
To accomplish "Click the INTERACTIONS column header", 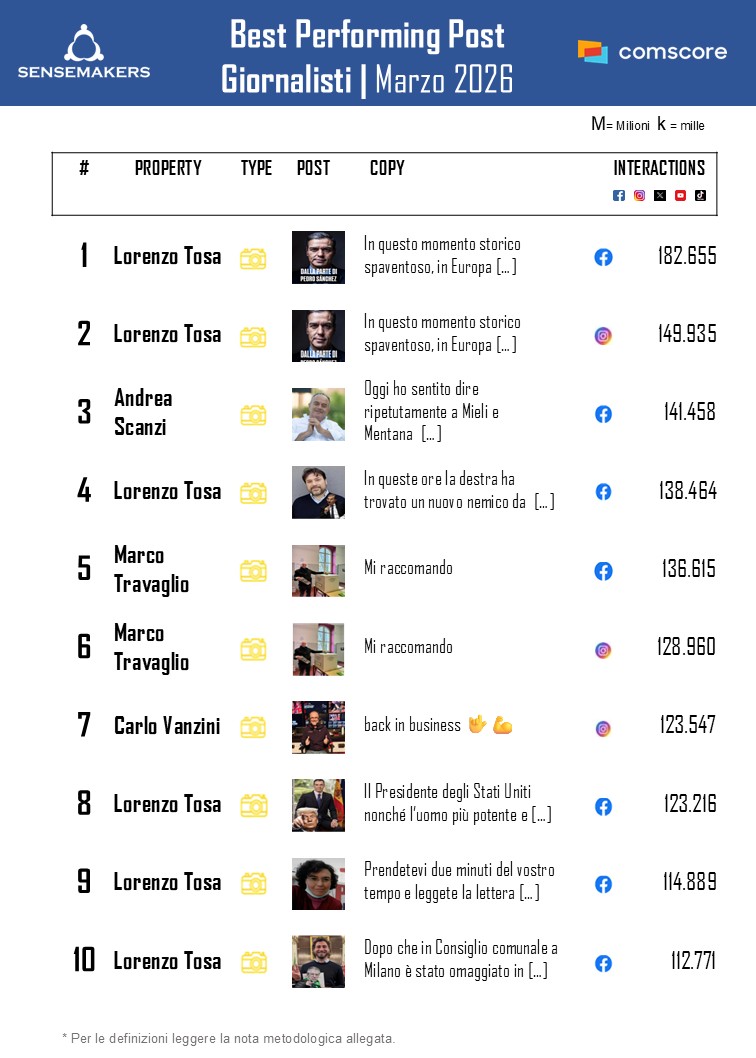I will pyautogui.click(x=659, y=168).
